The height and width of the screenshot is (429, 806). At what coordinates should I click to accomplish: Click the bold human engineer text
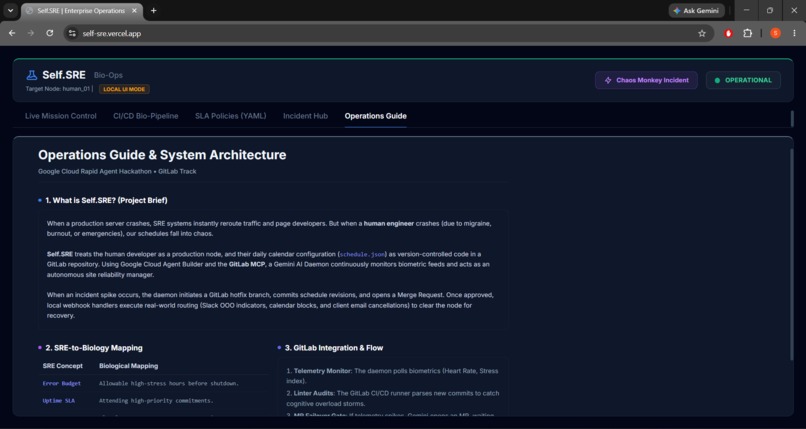click(x=389, y=223)
